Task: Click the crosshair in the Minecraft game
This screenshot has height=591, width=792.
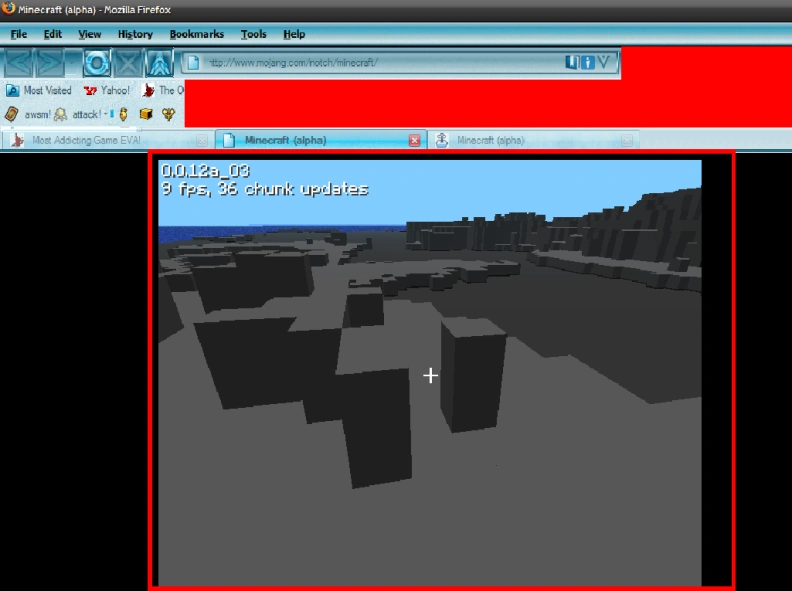Action: click(430, 375)
